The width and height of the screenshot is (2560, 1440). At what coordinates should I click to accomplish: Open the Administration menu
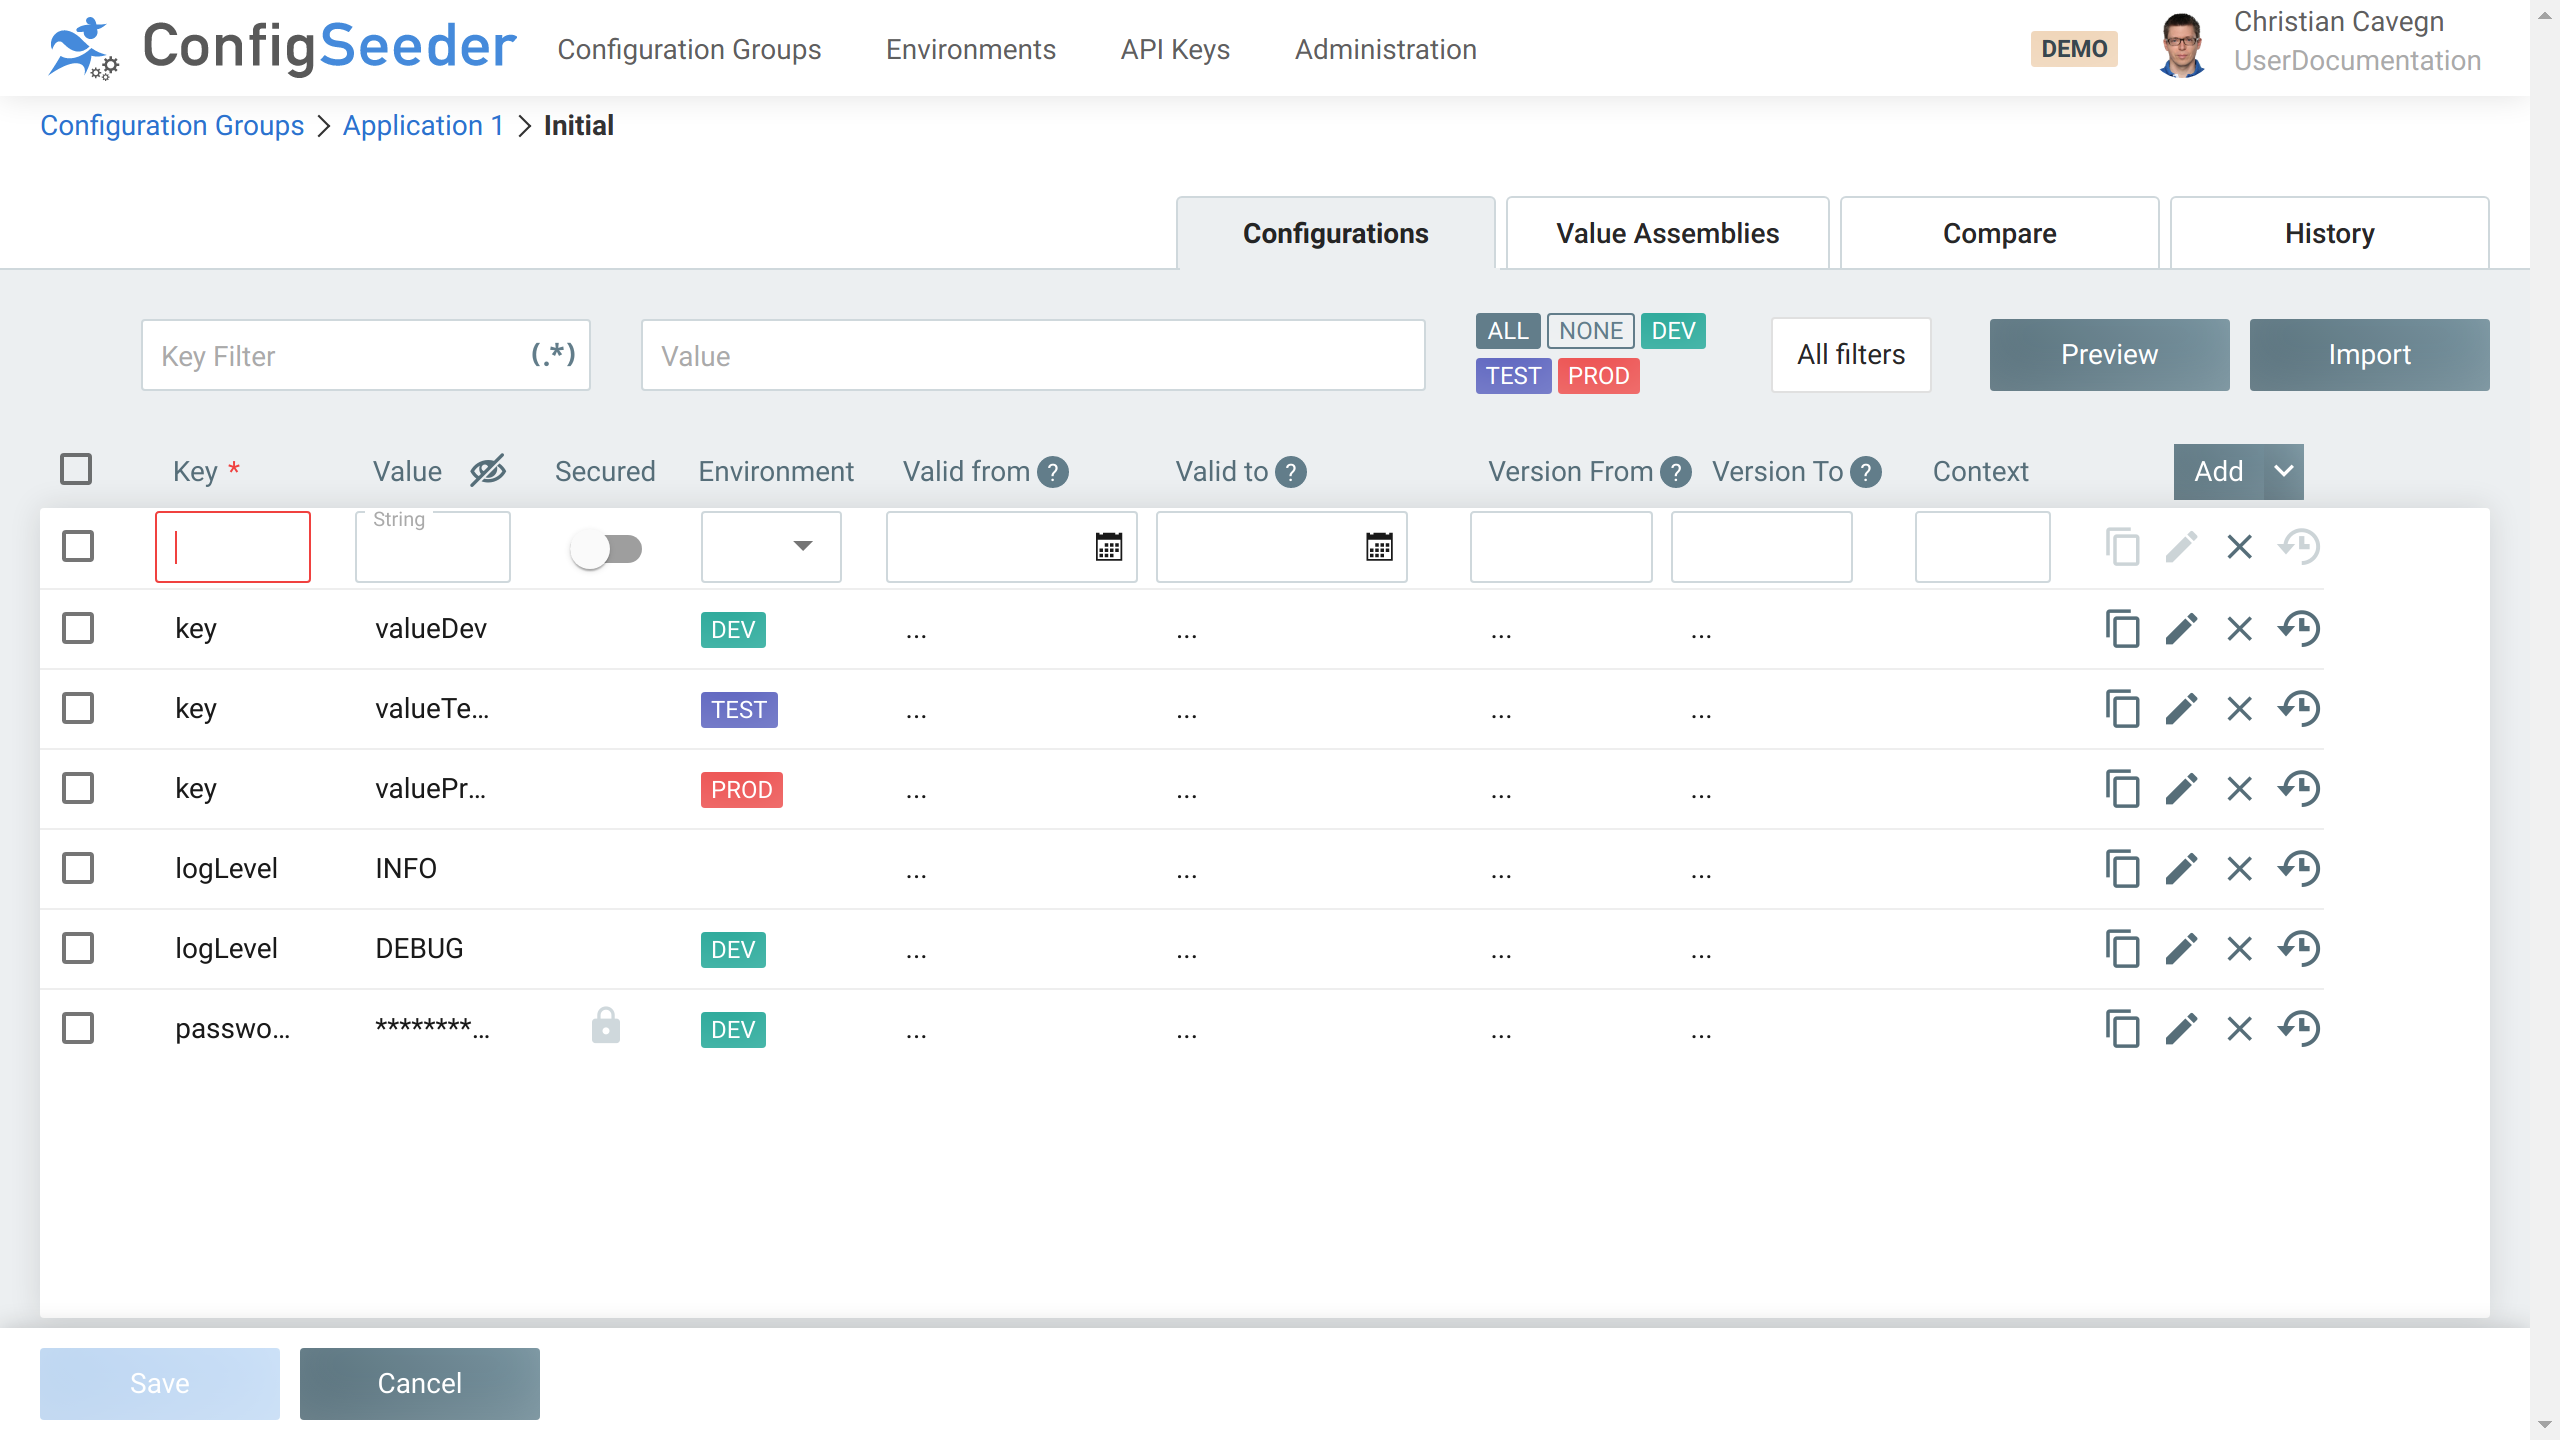pos(1385,49)
